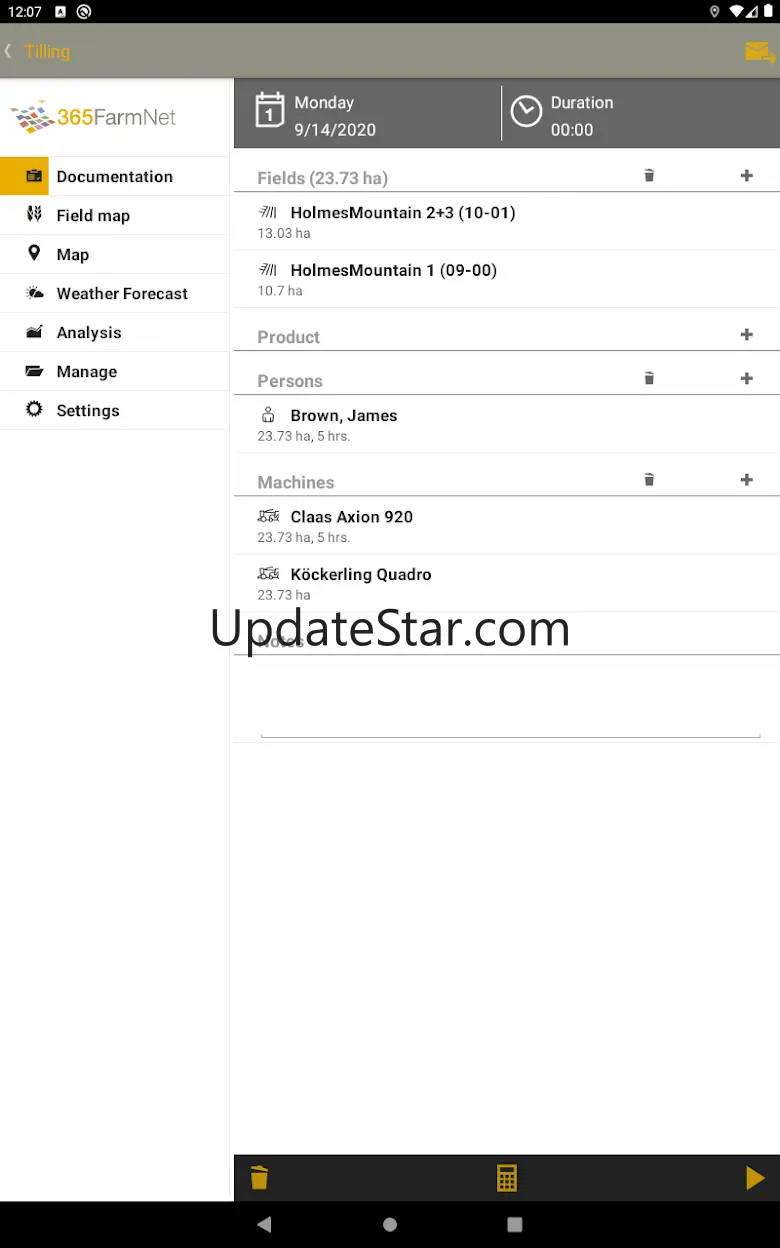Open the Monday 9/14/2020 date picker
780x1248 pixels.
(x=367, y=115)
